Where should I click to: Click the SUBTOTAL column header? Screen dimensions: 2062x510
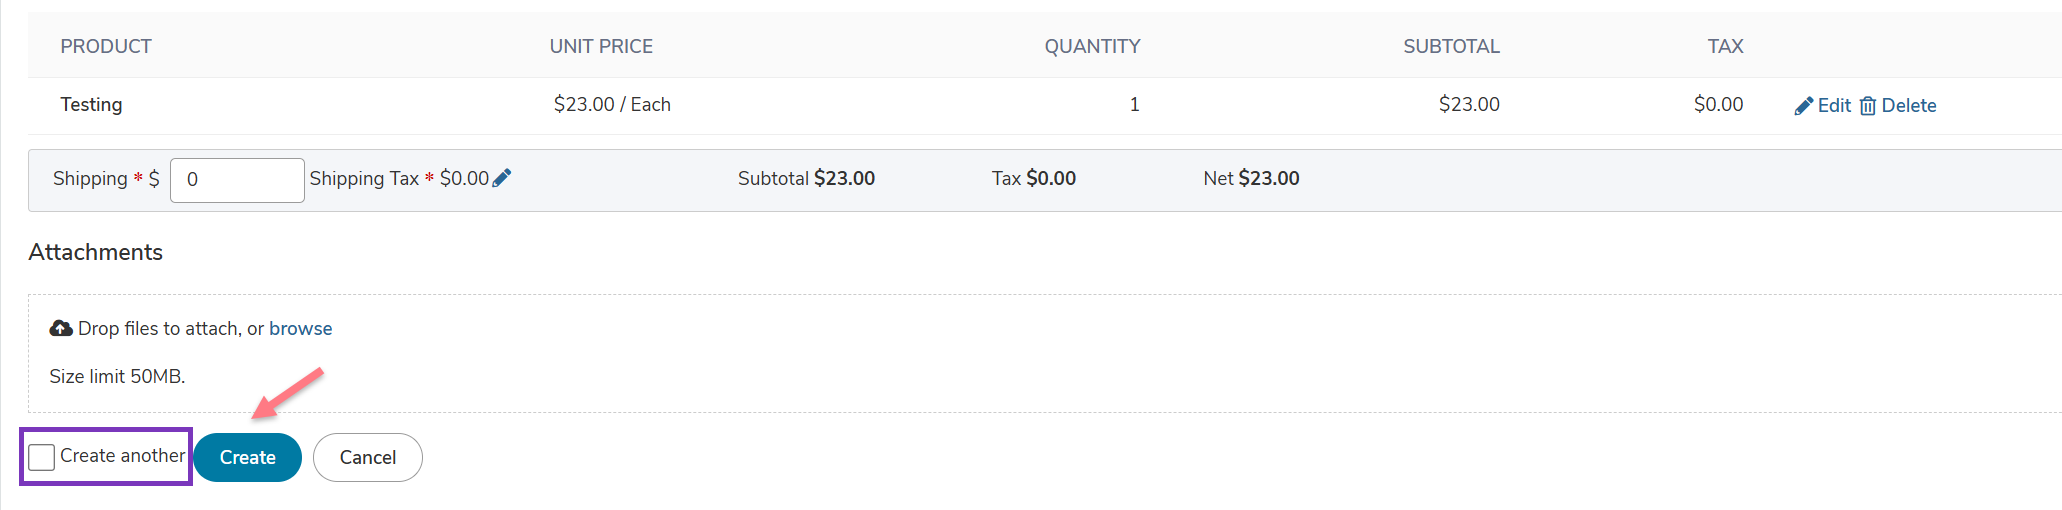coord(1451,46)
